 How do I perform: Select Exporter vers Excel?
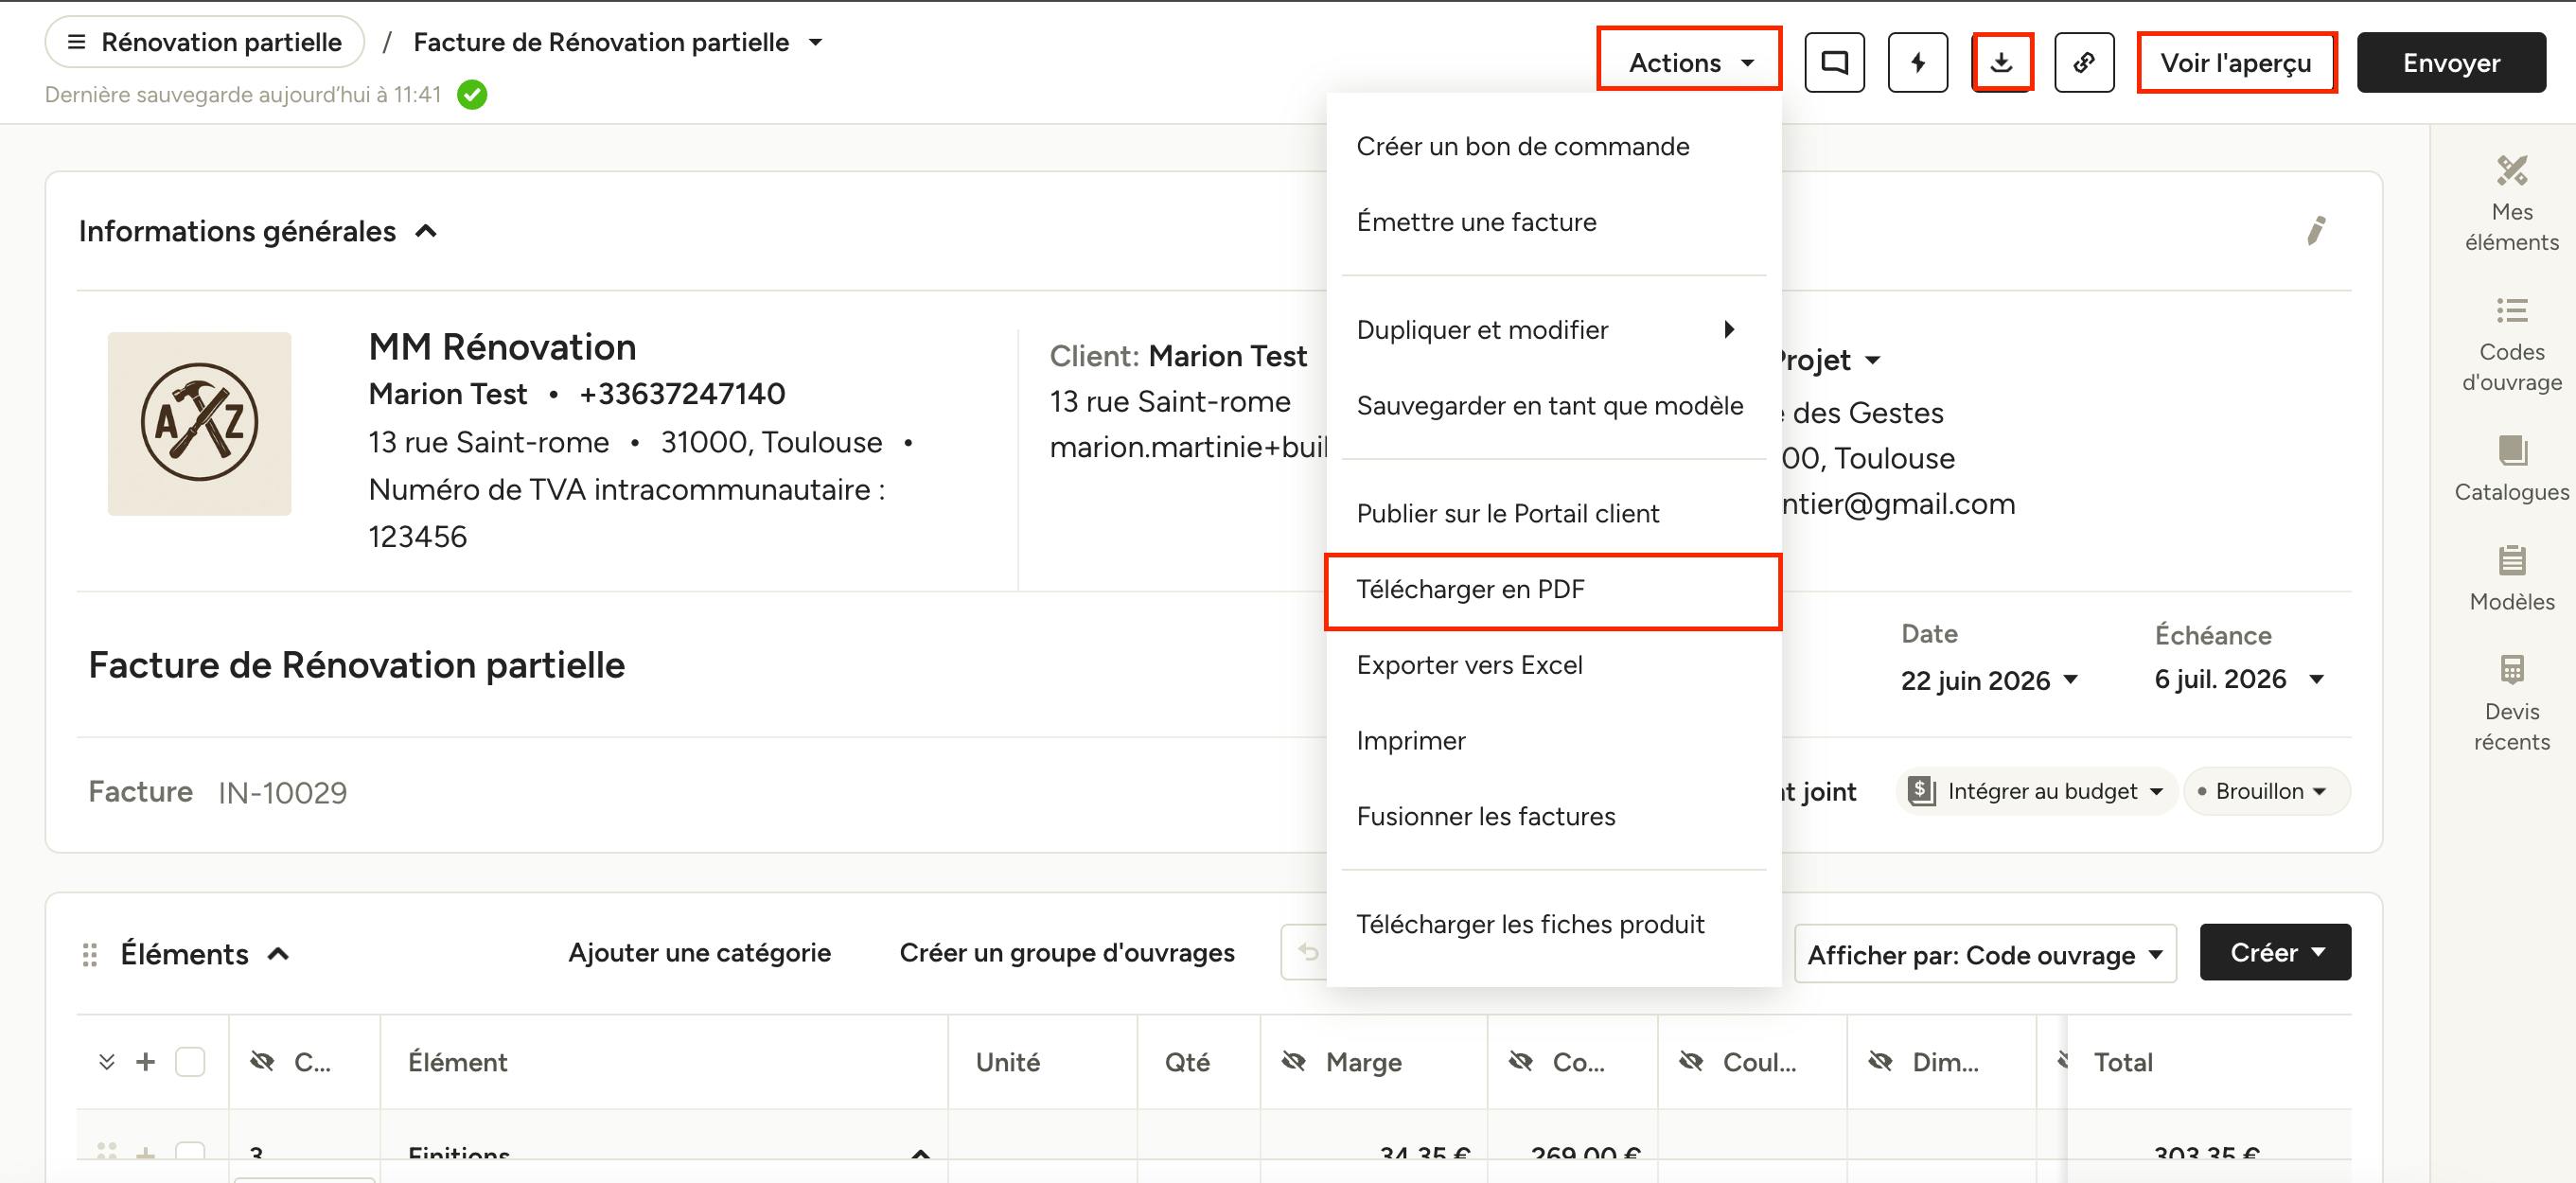pos(1553,665)
